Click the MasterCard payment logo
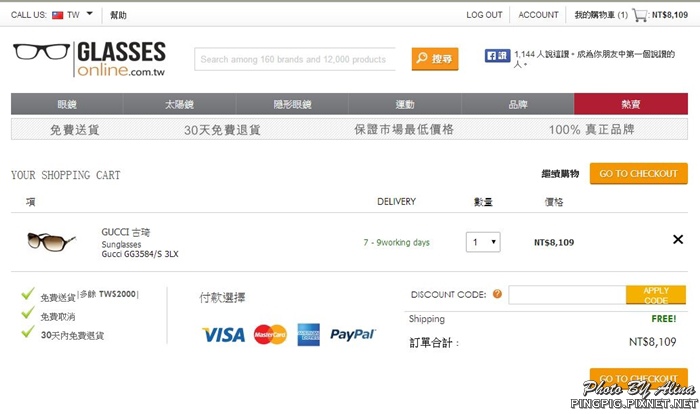Image resolution: width=700 pixels, height=414 pixels. tap(270, 335)
